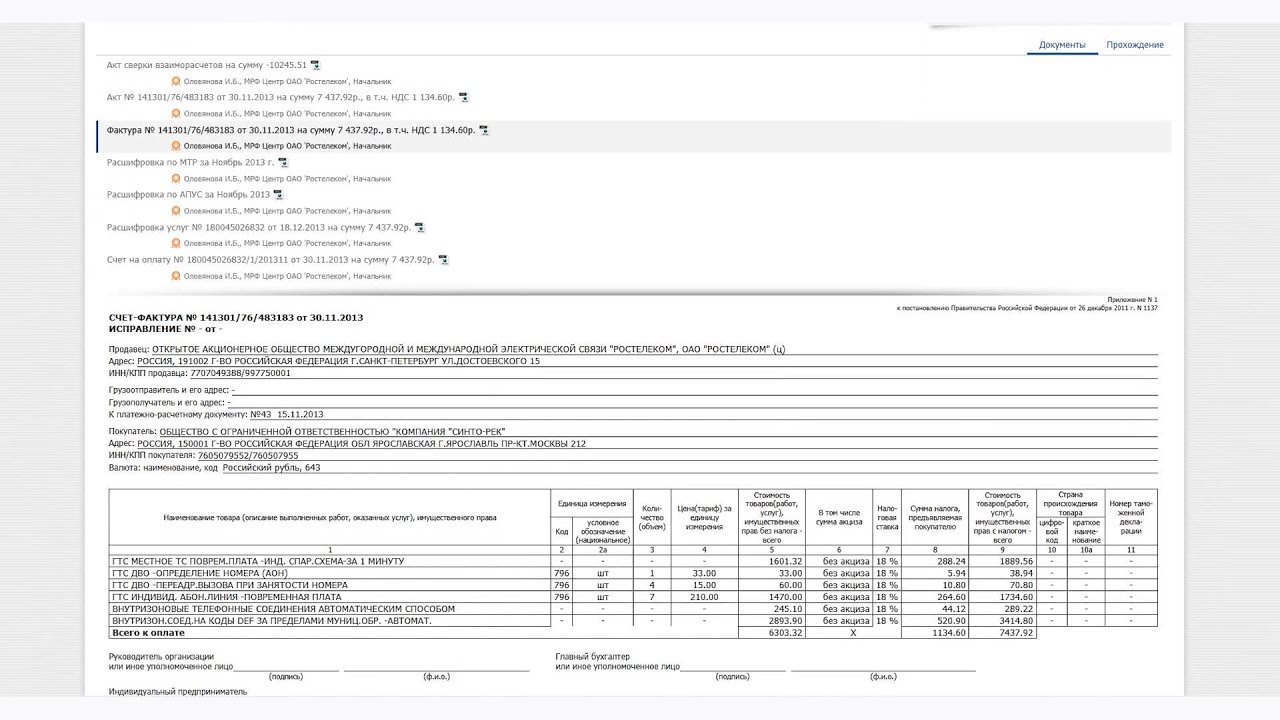This screenshot has width=1280, height=720.
Task: Click the ИСПРАВЛЕНИЕ № - от - line
Action: pyautogui.click(x=165, y=329)
